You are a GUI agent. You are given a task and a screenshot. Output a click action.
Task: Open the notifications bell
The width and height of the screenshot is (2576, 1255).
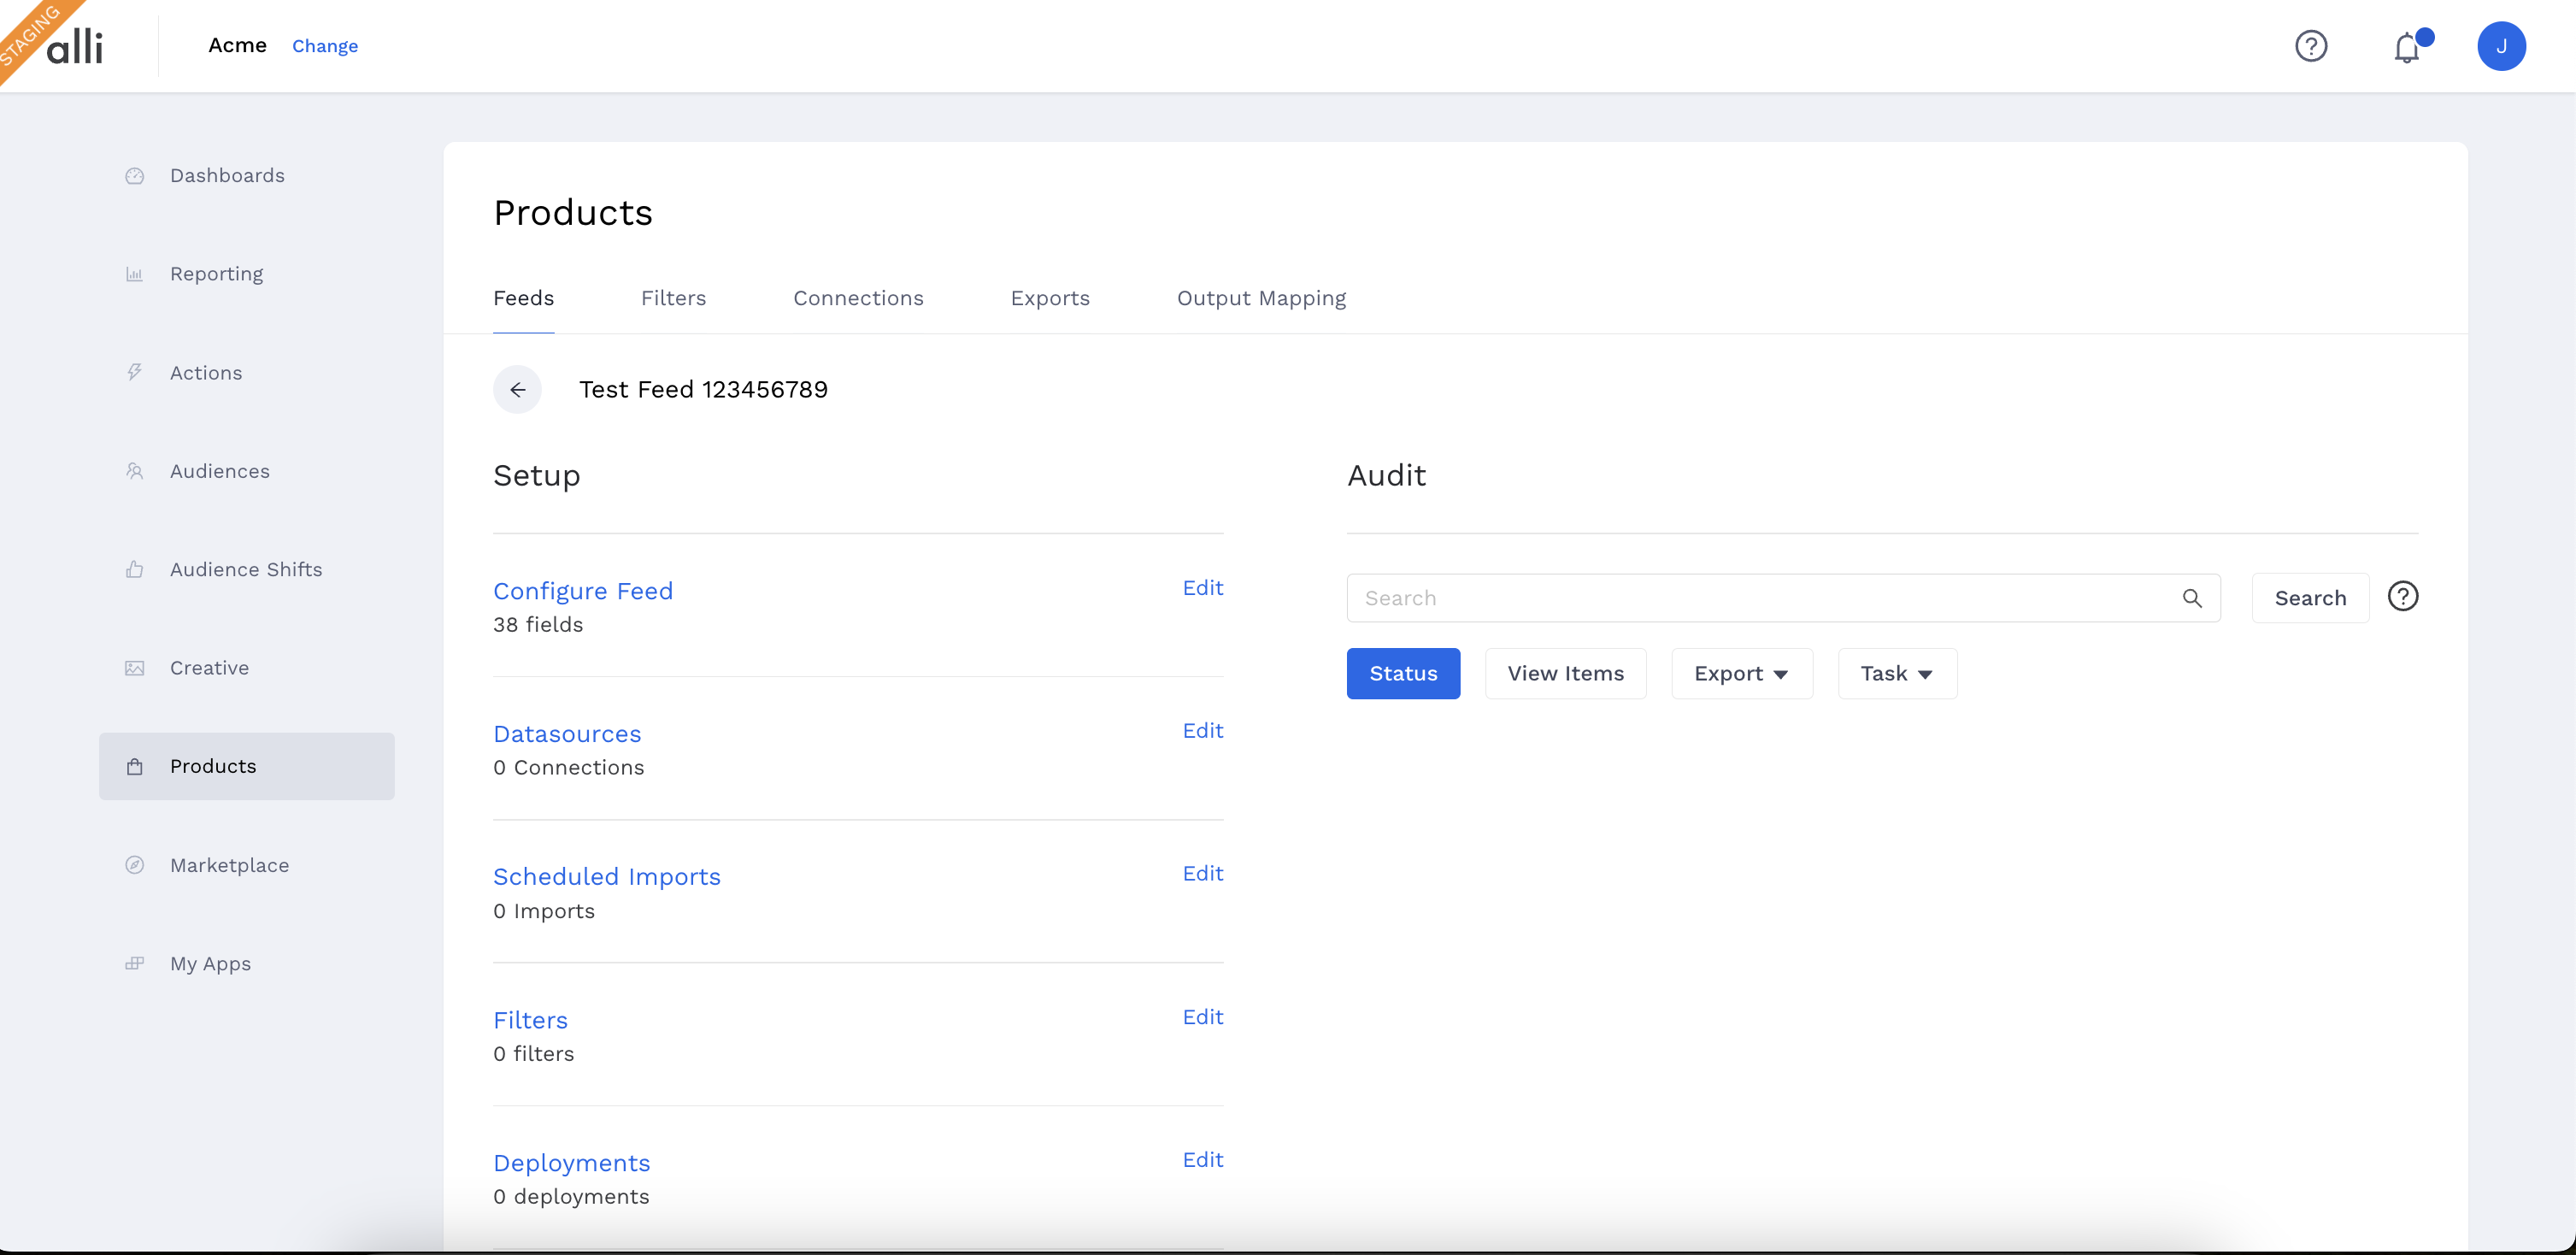click(2407, 47)
